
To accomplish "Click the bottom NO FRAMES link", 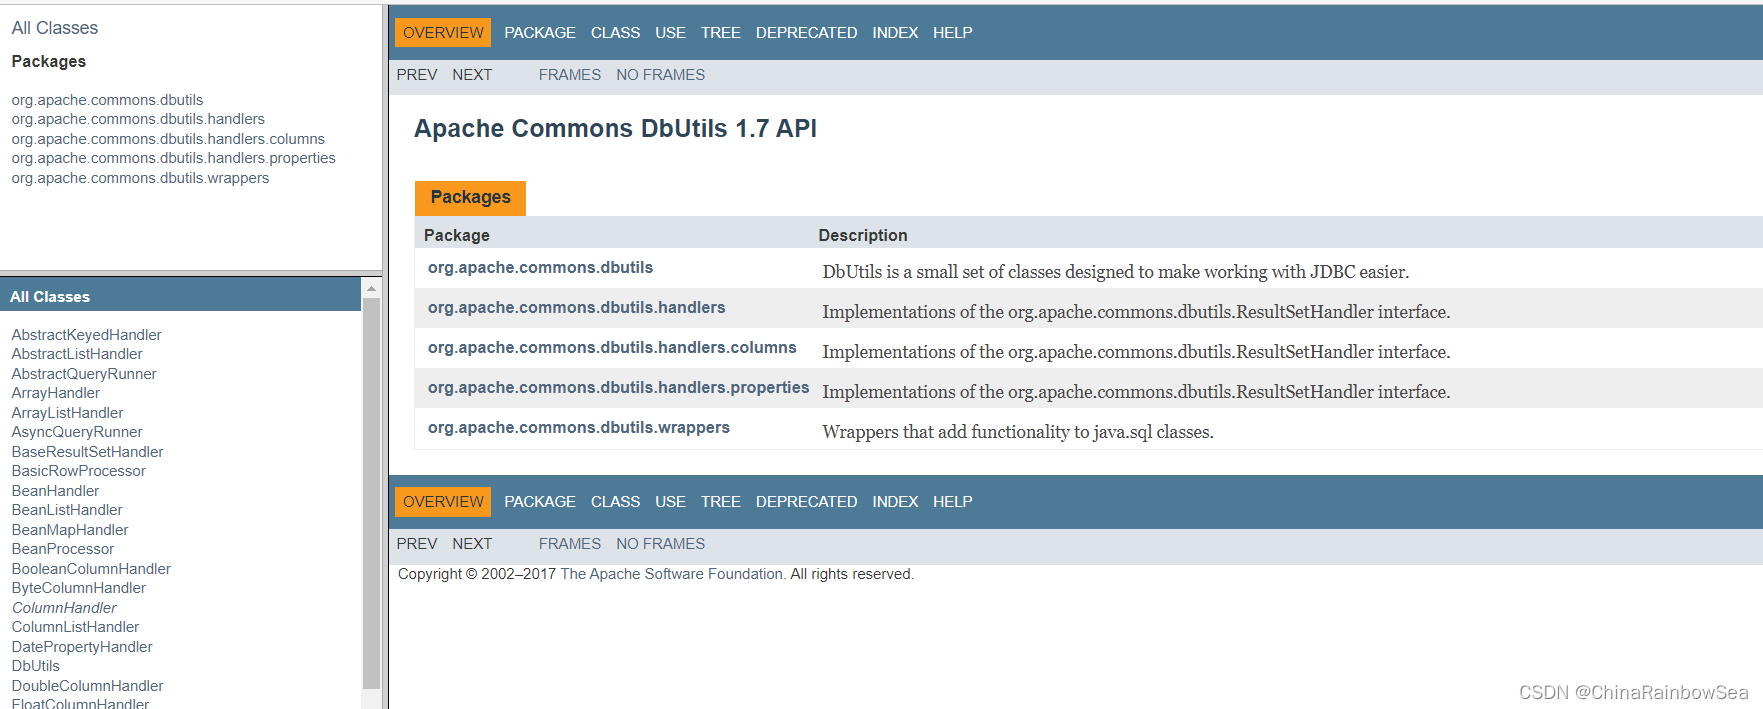I will (660, 544).
